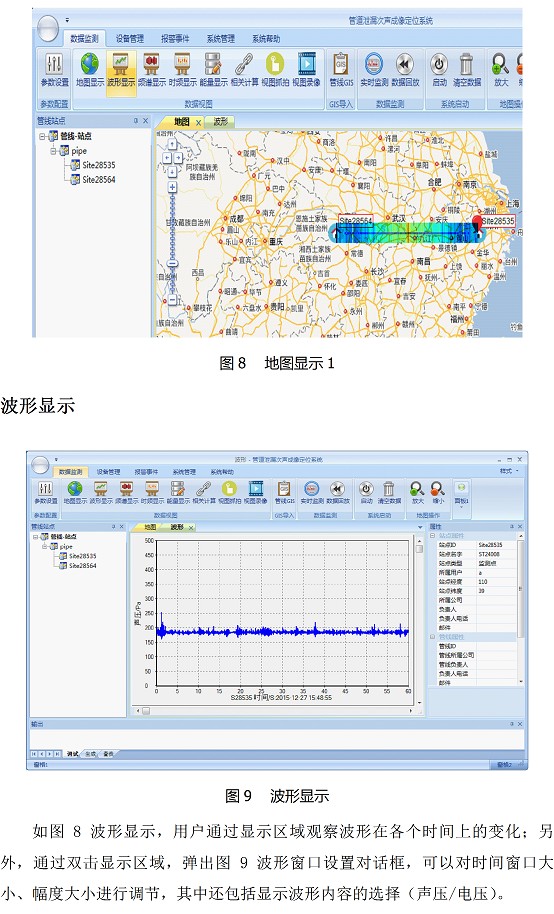
Task: Open 样式 dropdown in lower window
Action: [507, 471]
